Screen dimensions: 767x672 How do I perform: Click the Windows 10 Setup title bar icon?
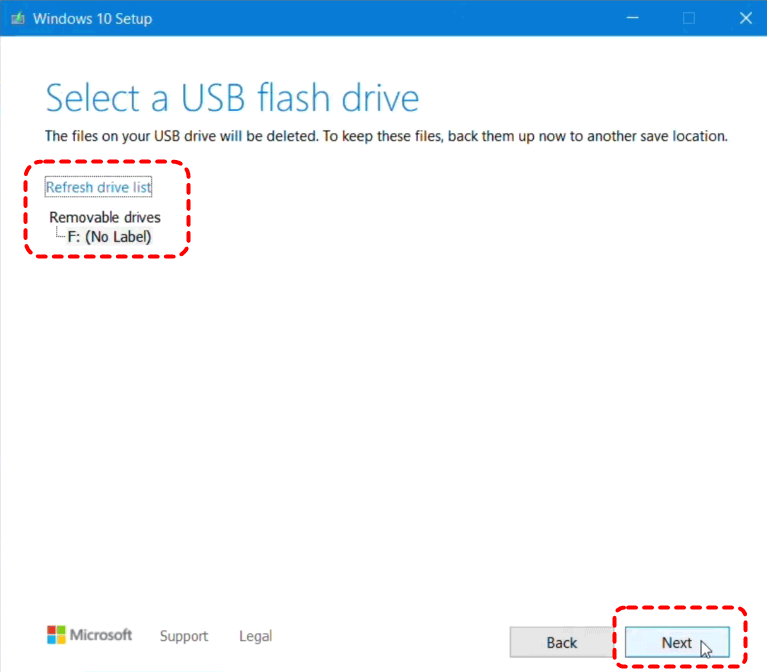click(x=18, y=19)
